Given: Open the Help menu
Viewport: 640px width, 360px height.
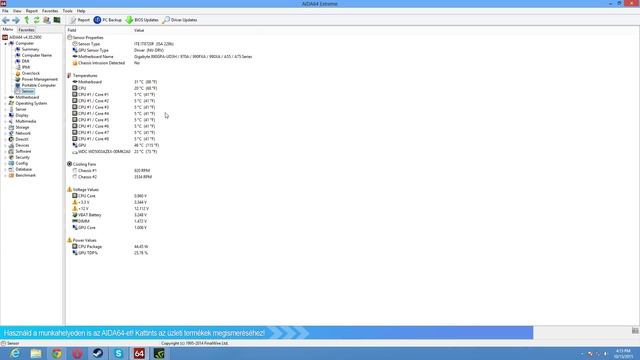Looking at the screenshot, I should [81, 11].
